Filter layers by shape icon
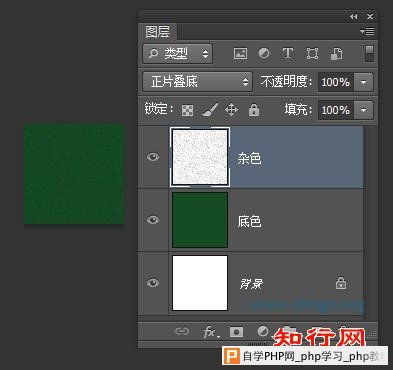 tap(312, 54)
